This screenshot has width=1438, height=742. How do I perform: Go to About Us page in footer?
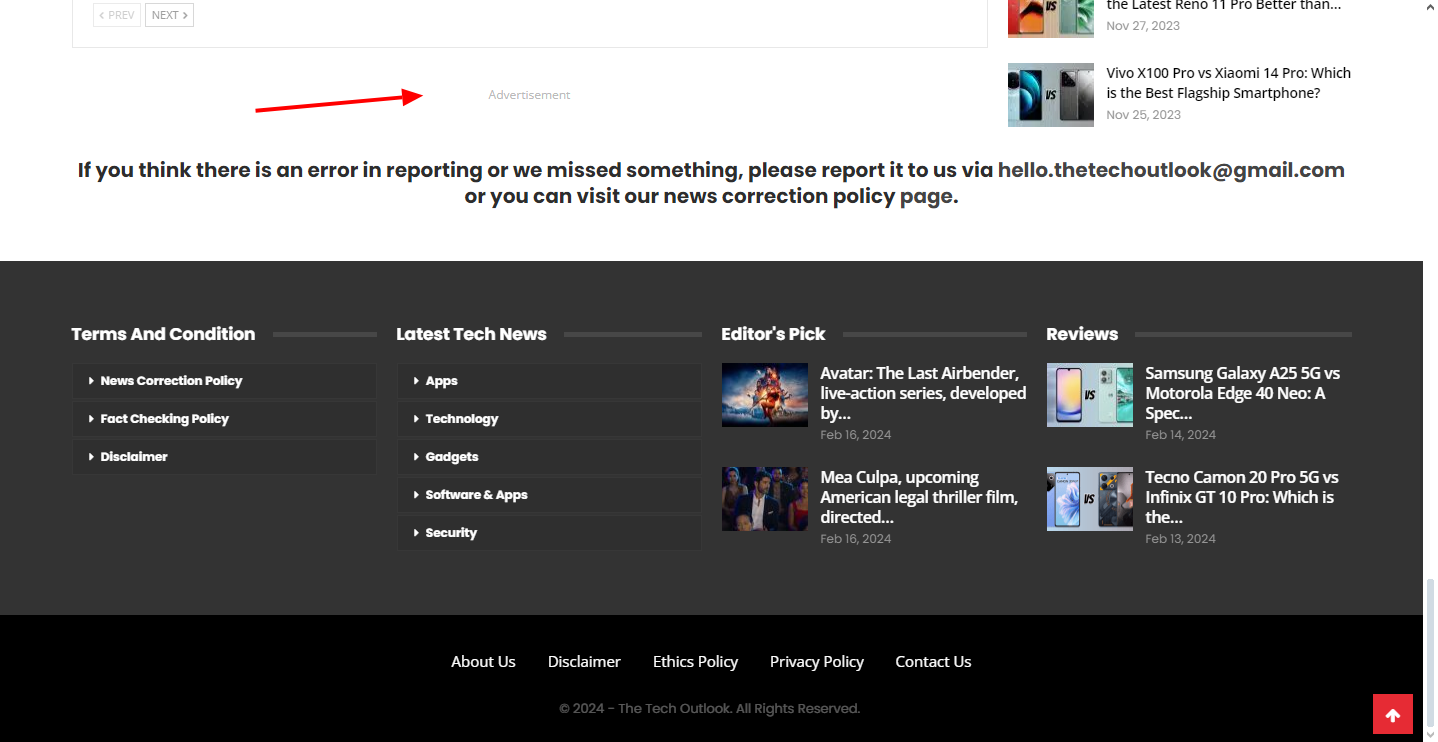point(483,662)
